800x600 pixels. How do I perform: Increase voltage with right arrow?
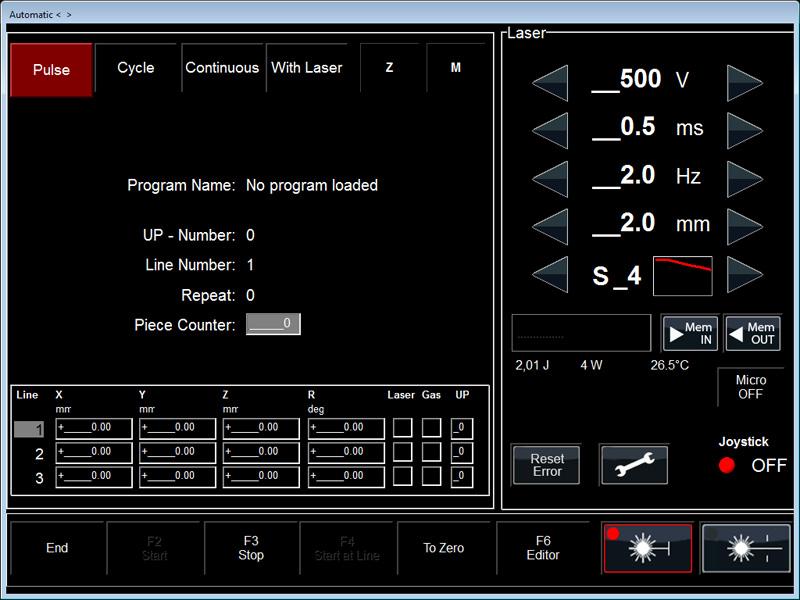[x=745, y=82]
